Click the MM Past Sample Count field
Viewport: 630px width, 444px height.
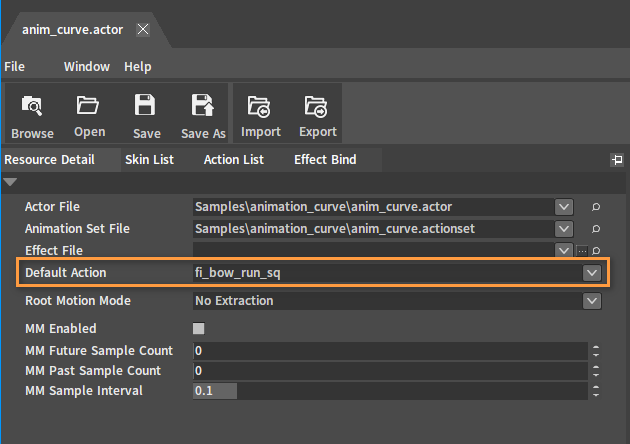pos(391,371)
